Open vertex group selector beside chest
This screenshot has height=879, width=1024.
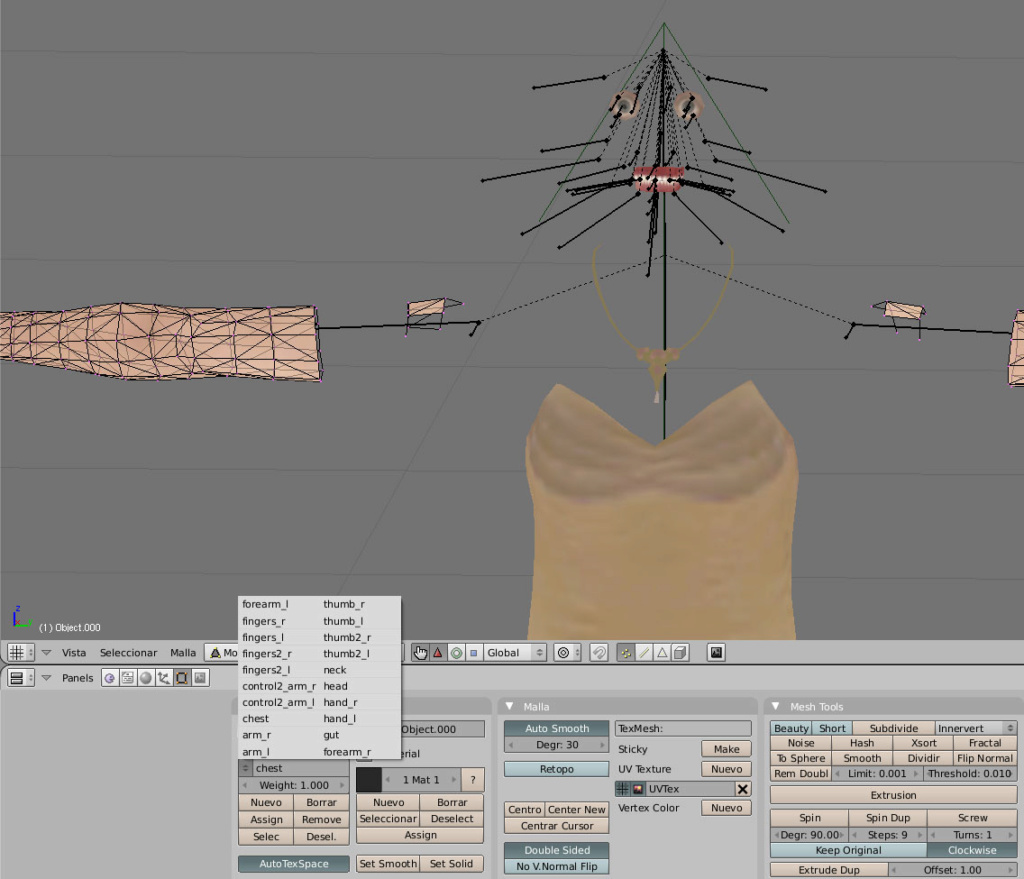[x=246, y=768]
